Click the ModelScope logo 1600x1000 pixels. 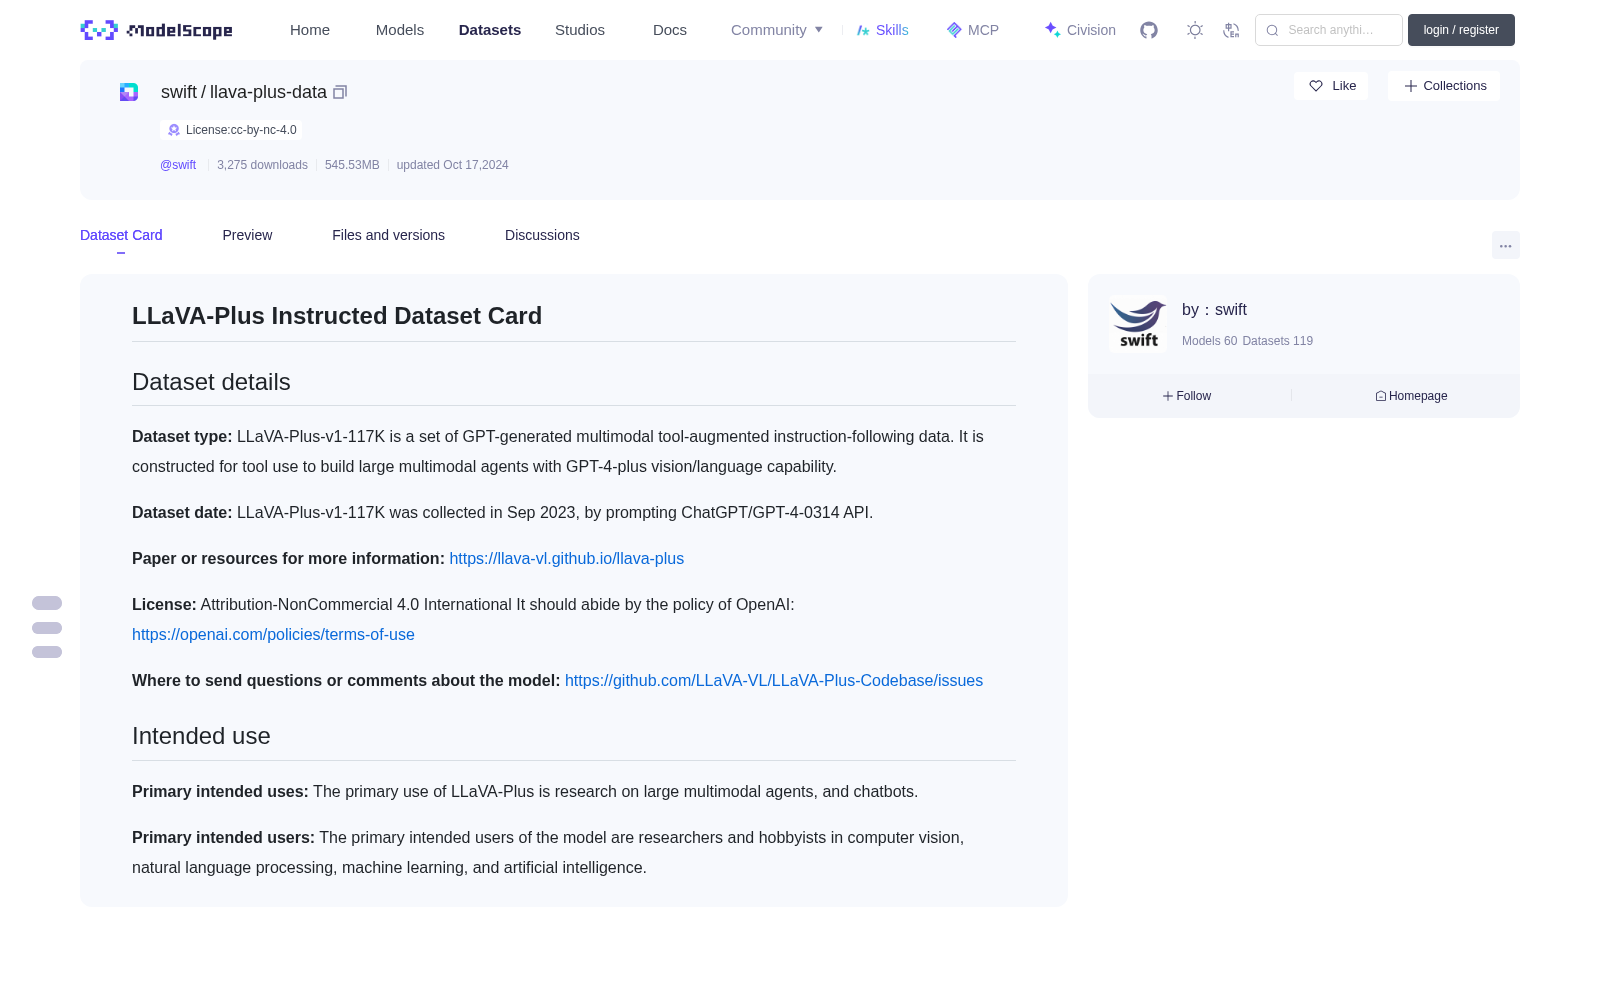point(156,30)
